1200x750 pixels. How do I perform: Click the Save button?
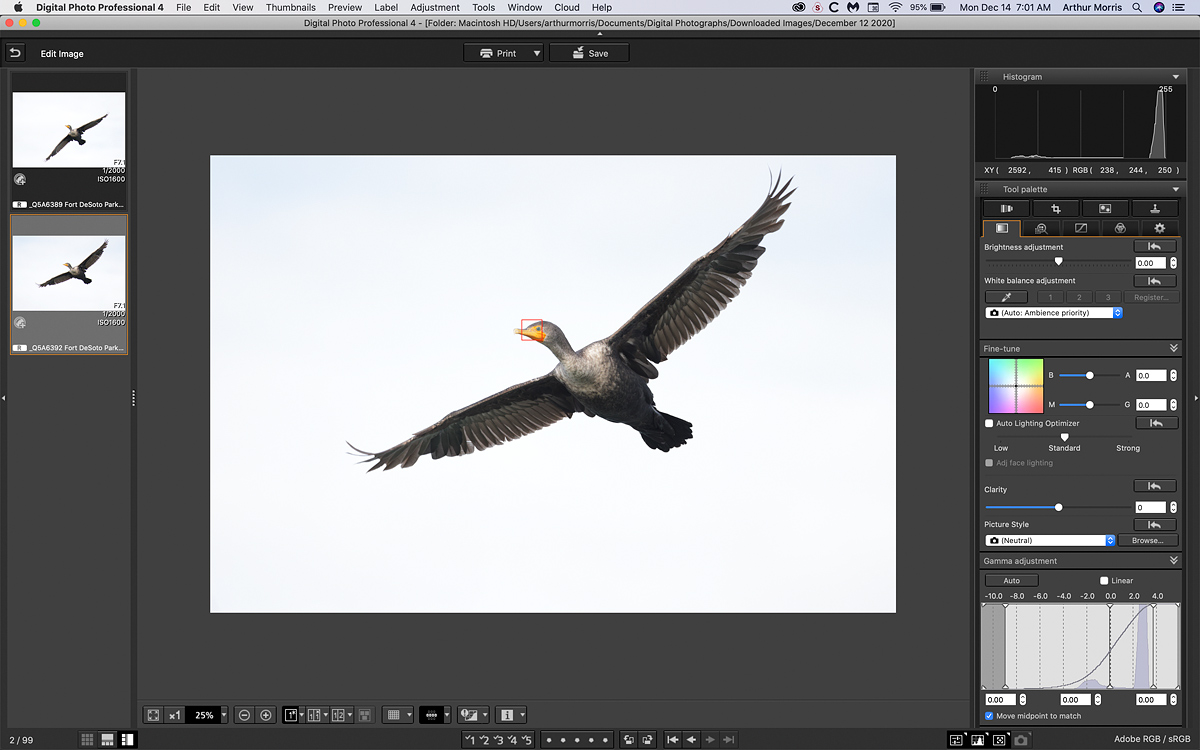pos(589,53)
